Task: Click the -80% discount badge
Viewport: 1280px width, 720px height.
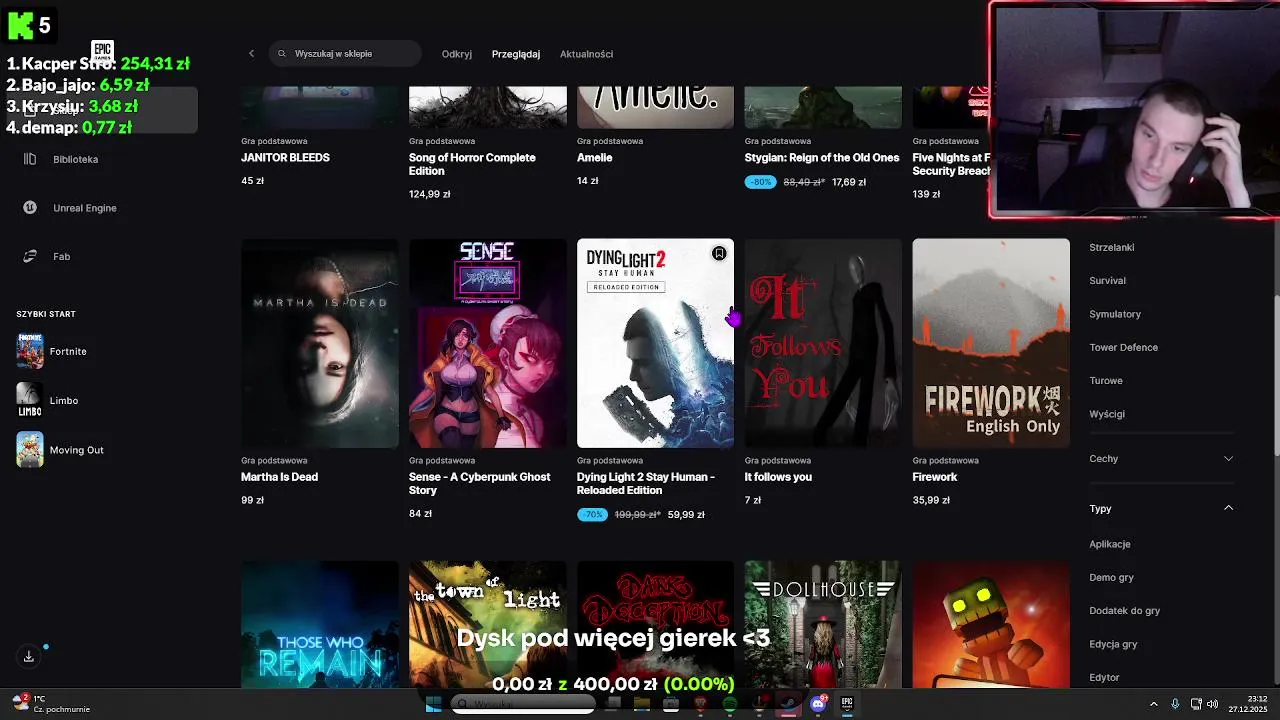Action: pyautogui.click(x=760, y=182)
